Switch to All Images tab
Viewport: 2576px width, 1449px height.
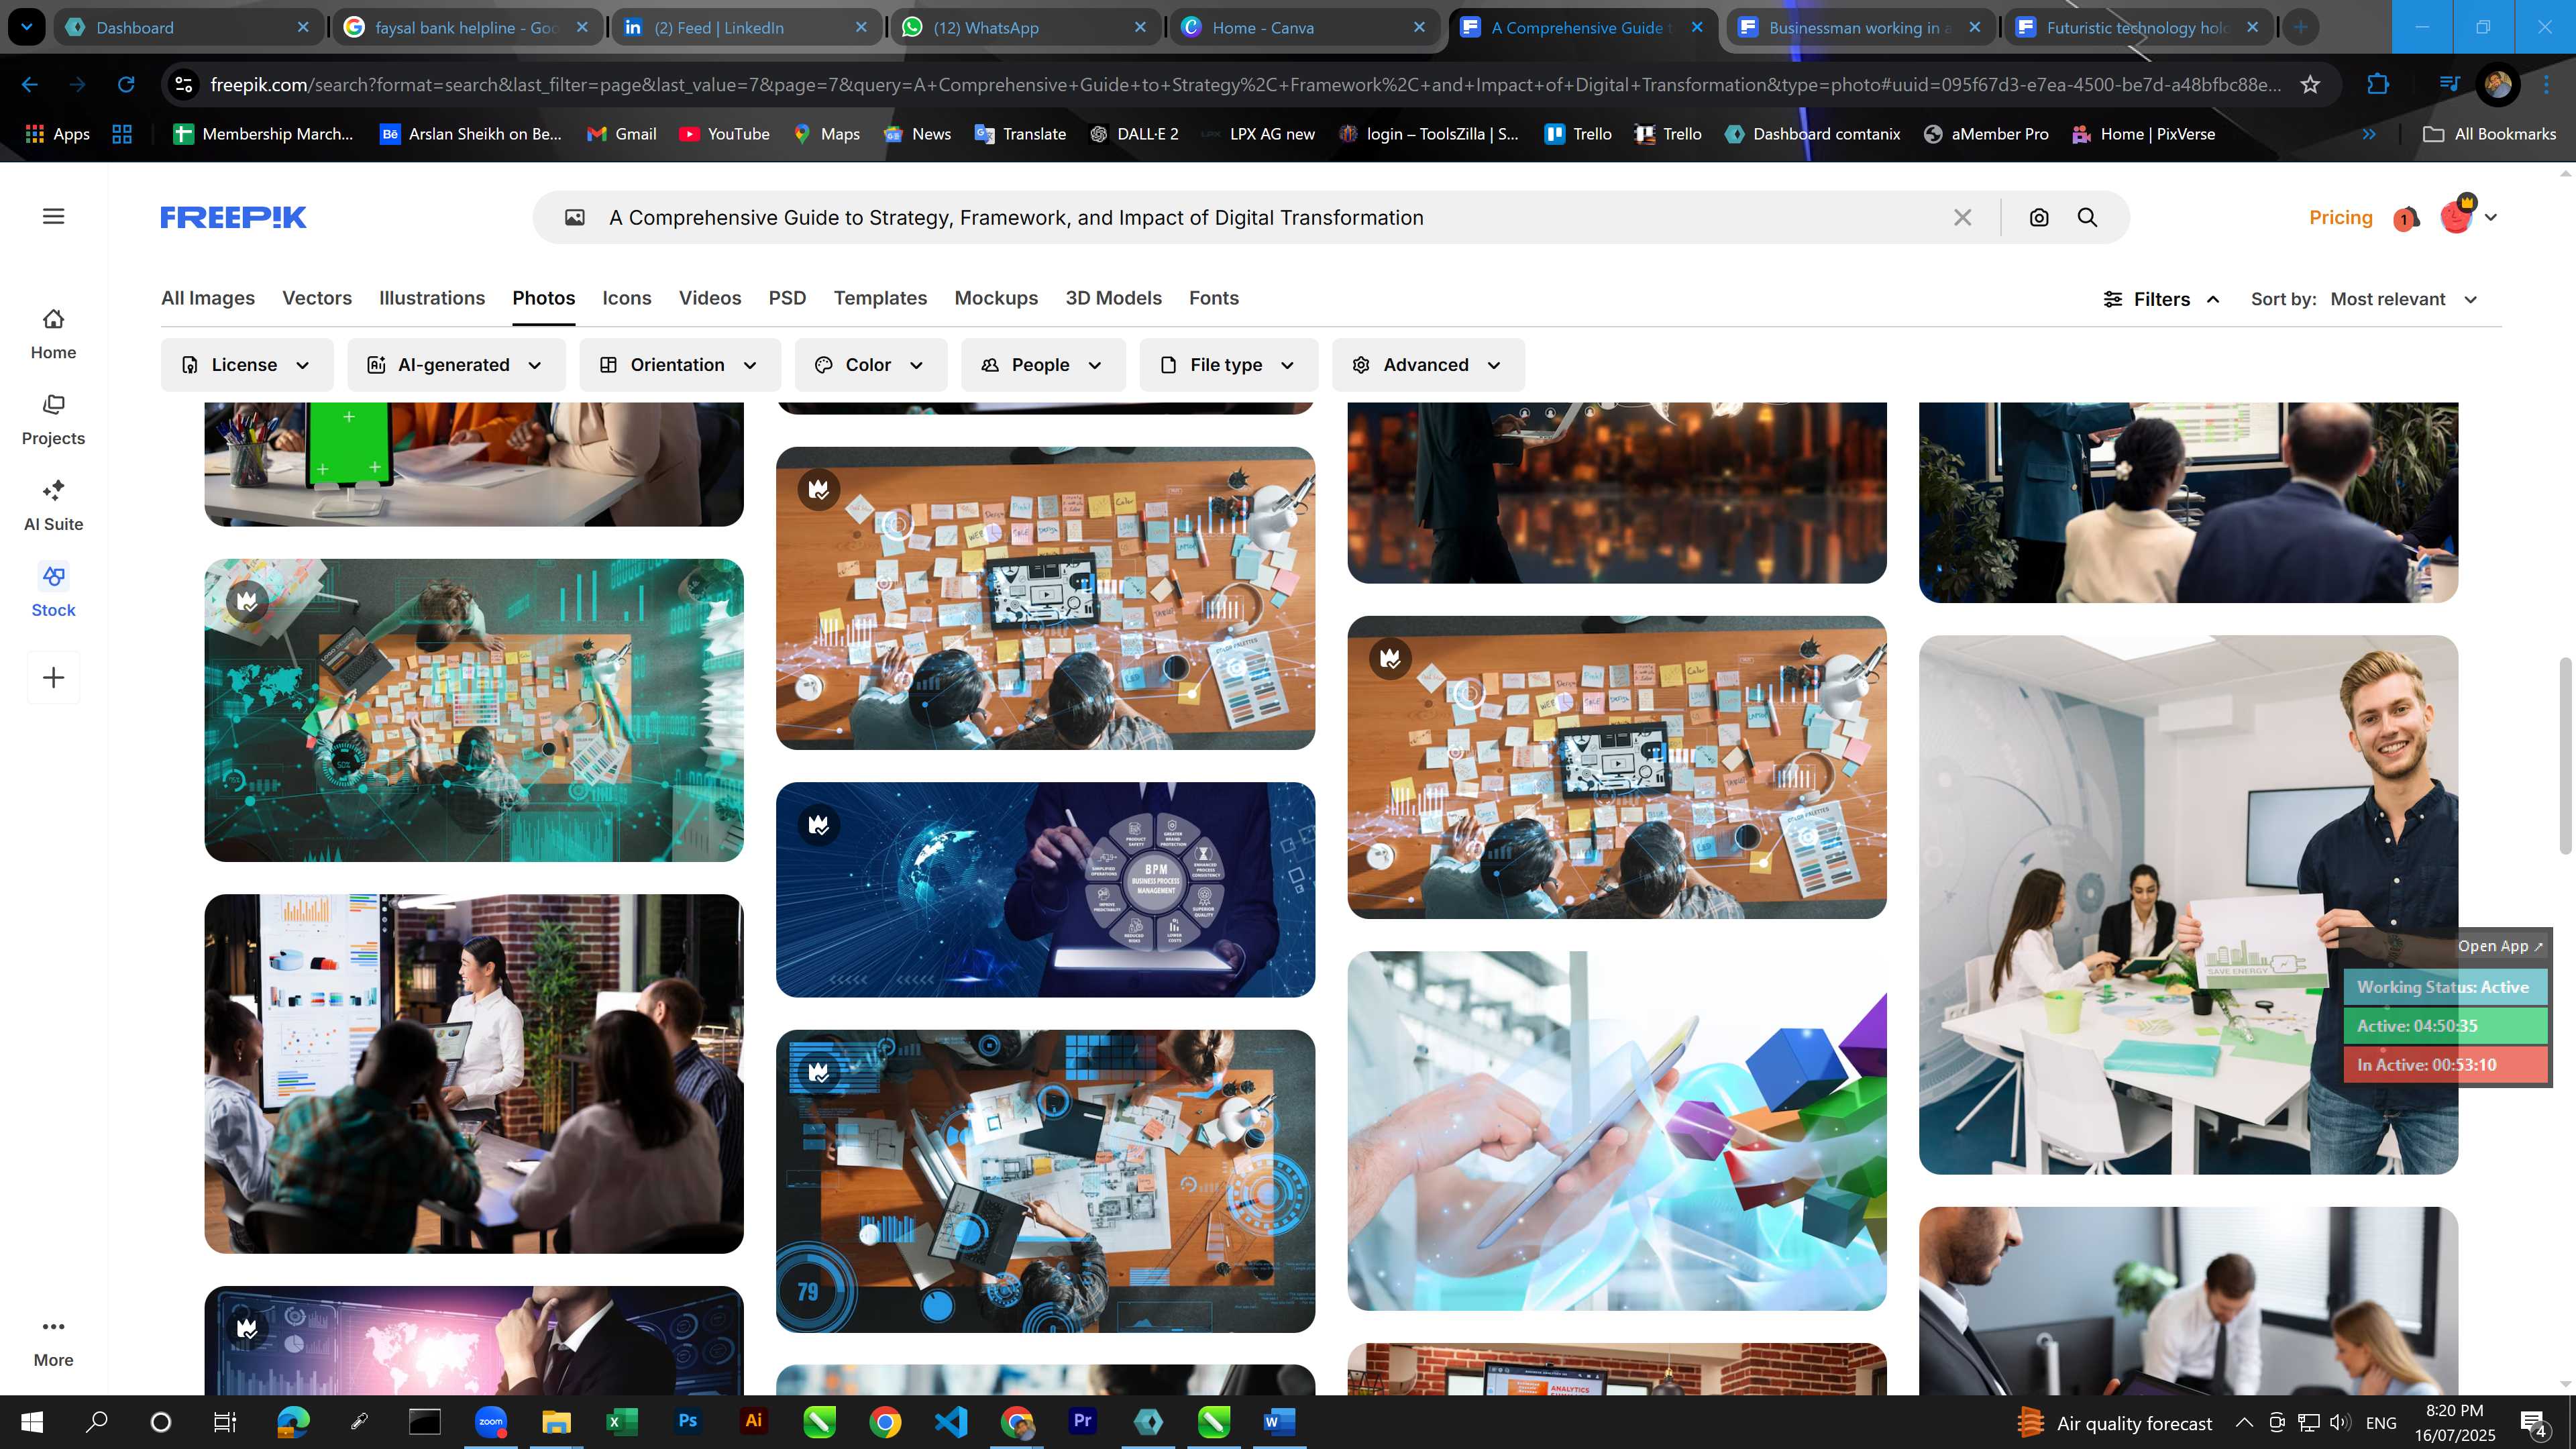tap(208, 298)
